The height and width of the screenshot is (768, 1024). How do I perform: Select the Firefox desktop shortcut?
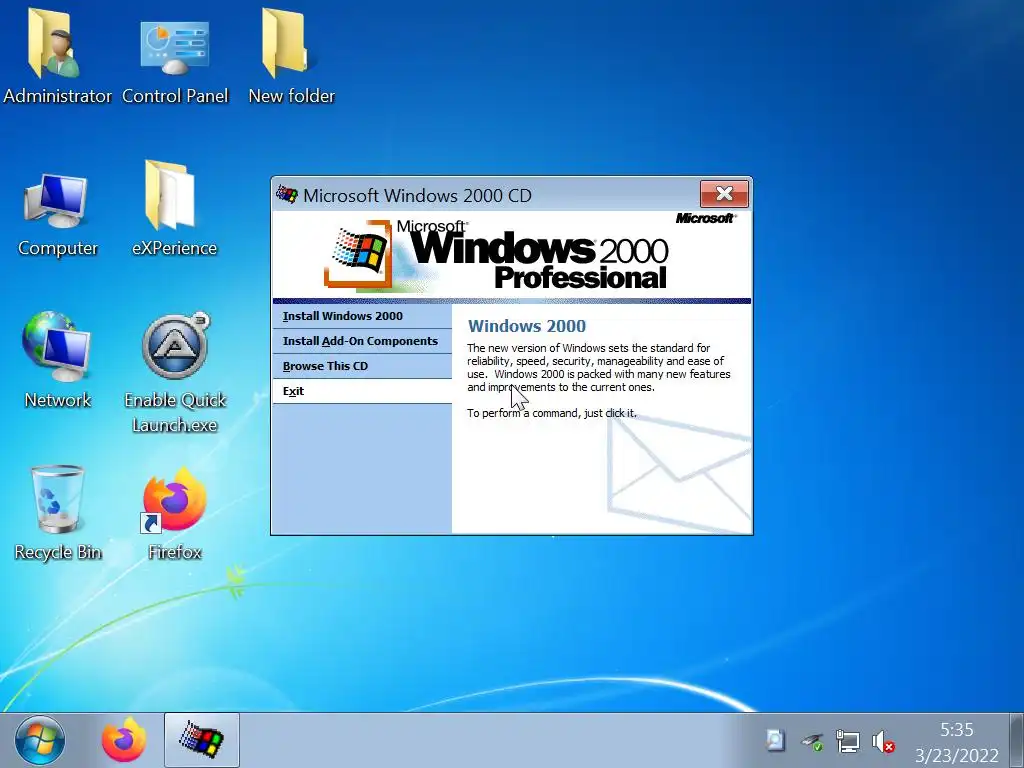coord(174,513)
